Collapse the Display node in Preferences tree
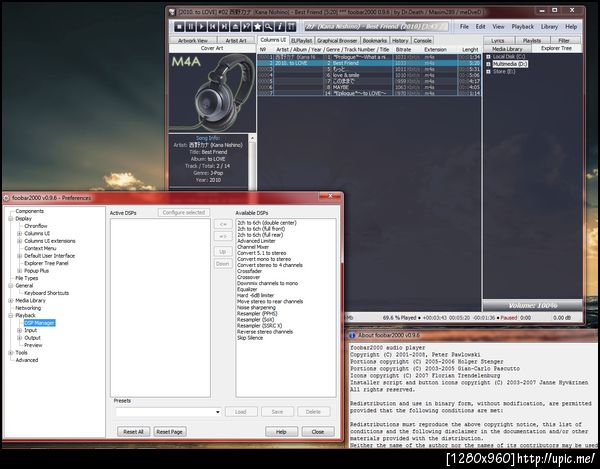This screenshot has width=600, height=469. (11, 219)
